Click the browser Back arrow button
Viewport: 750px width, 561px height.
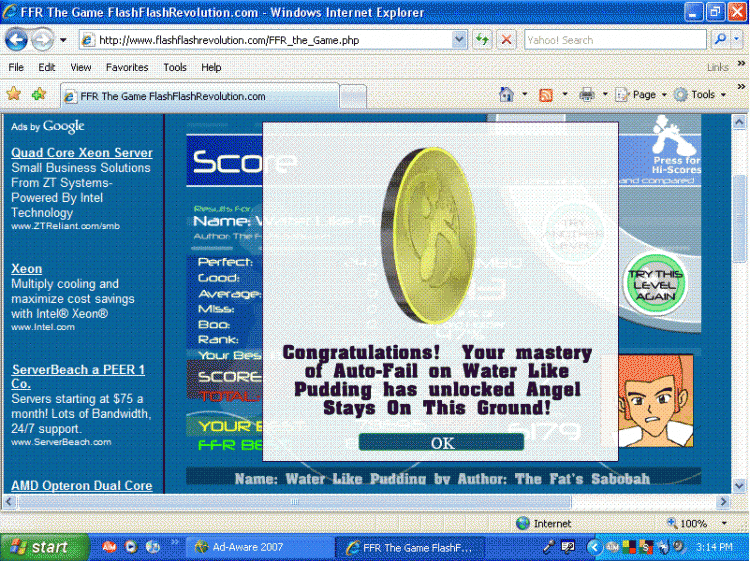point(16,40)
